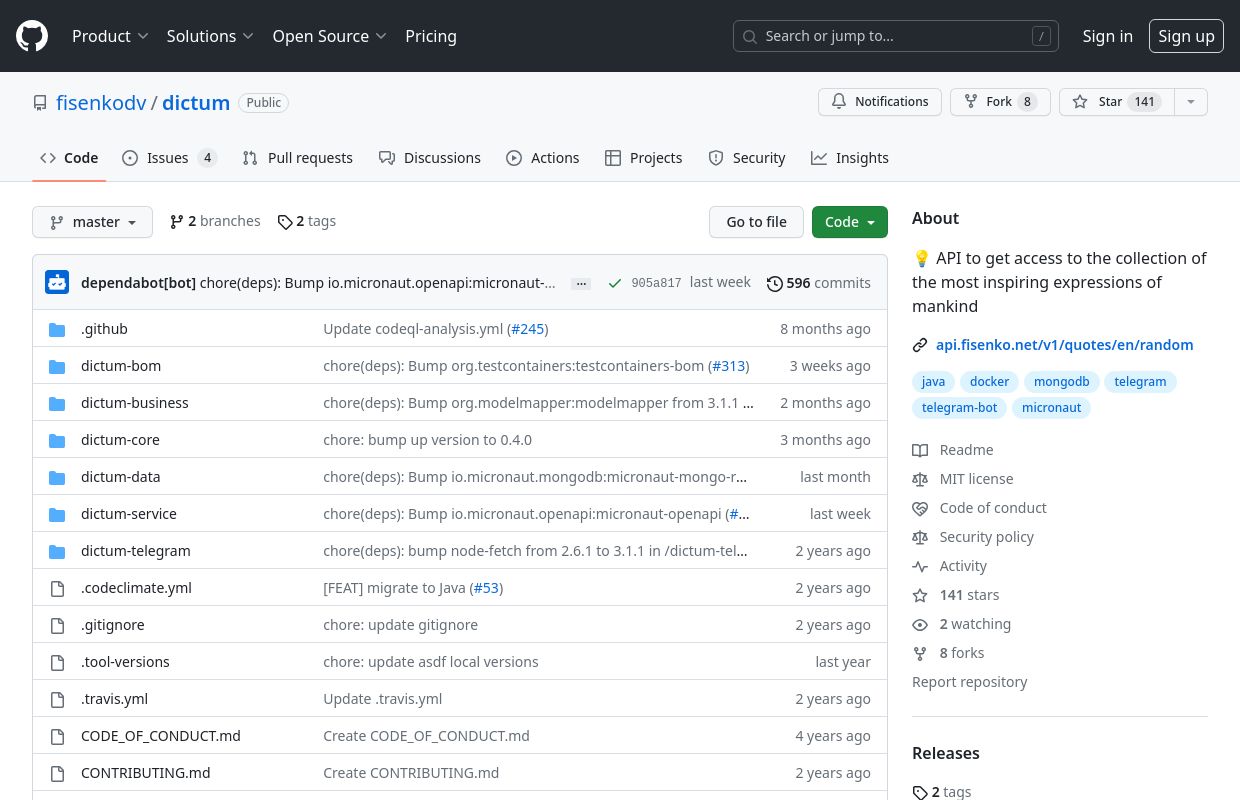Open the api.fisenko.net random quotes link

[1065, 345]
